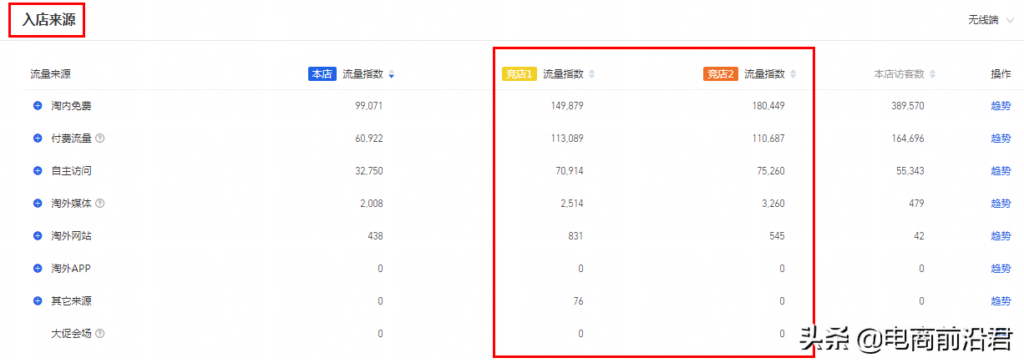Viewport: 1024px width, 363px height.
Task: Click help icon next to 付费流量
Action: click(100, 138)
